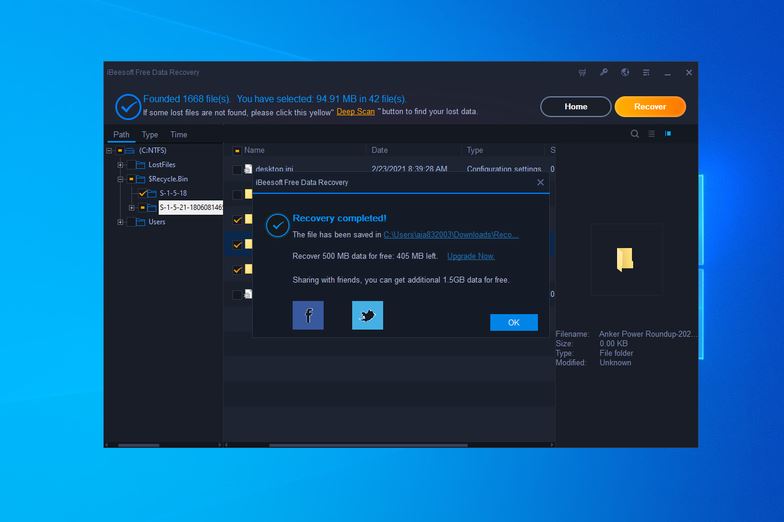Expand the S-1-5-21 tree node
Screen dimensions: 784x522
(132, 208)
